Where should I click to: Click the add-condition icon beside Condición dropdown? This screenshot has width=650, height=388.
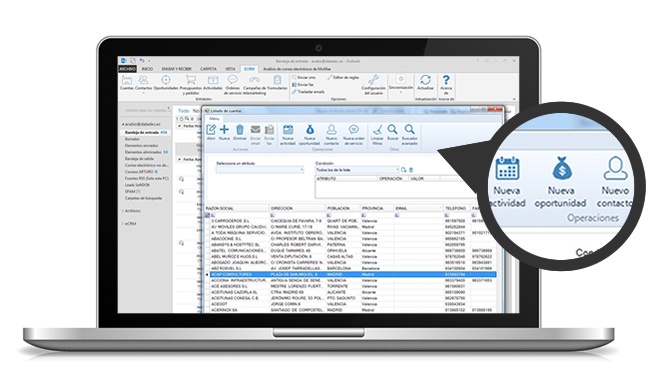[x=404, y=170]
